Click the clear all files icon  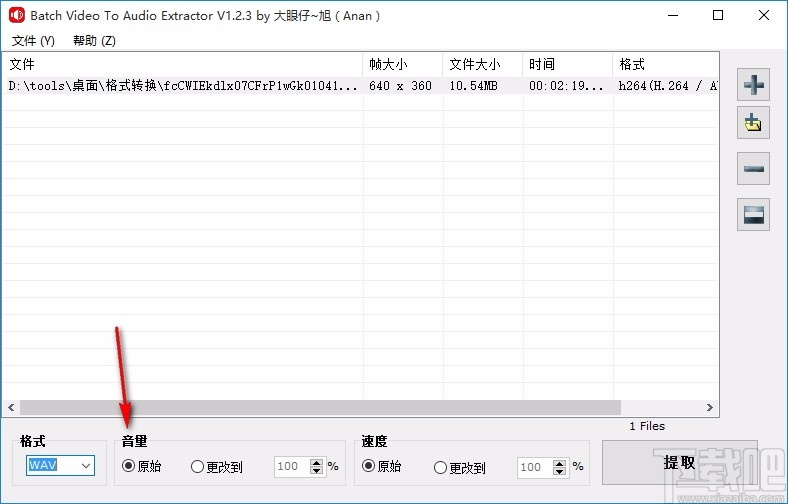click(x=753, y=215)
